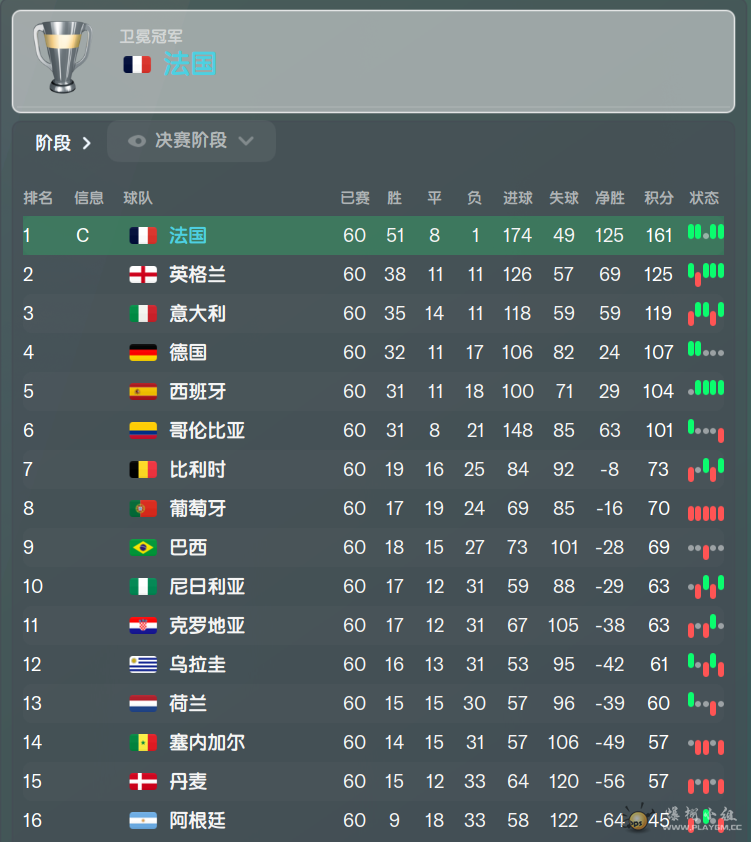Open the 法国 team link in the champion banner

pos(190,64)
